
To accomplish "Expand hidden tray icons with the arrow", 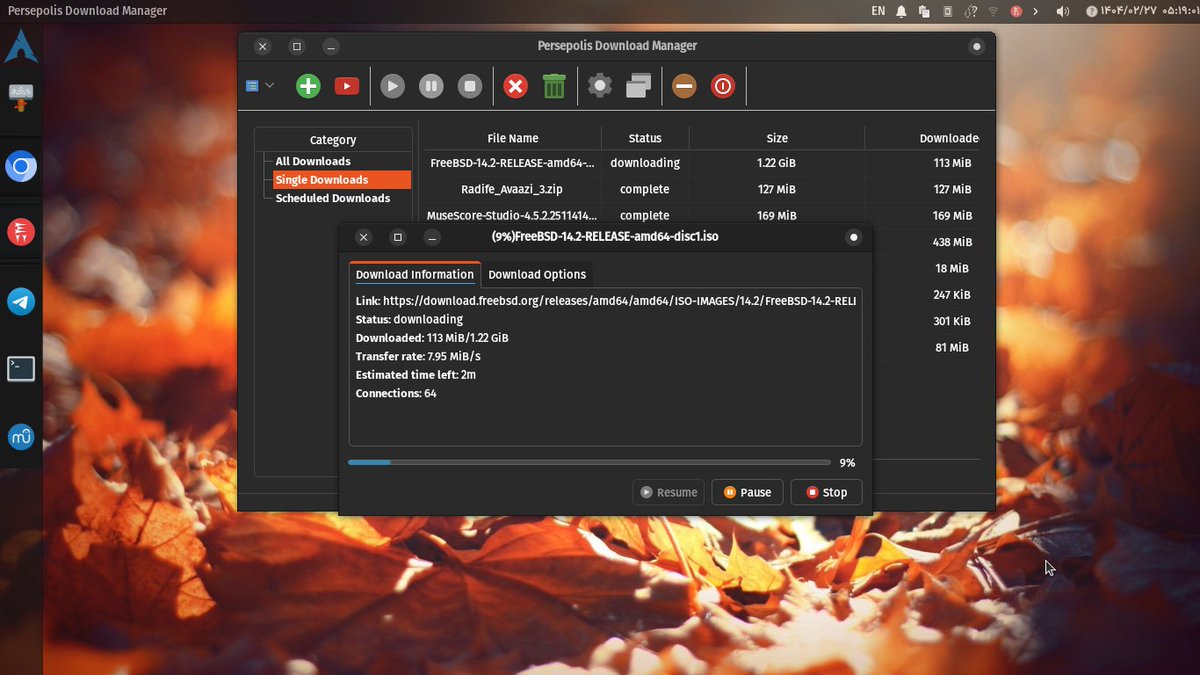I will [1036, 11].
